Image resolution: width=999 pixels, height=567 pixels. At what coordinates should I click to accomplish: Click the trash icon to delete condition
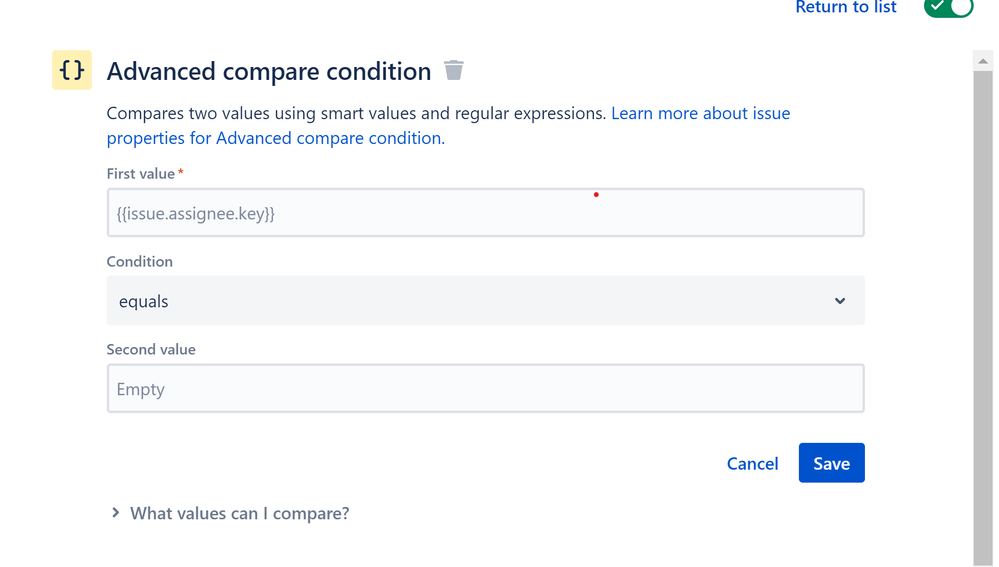point(454,70)
